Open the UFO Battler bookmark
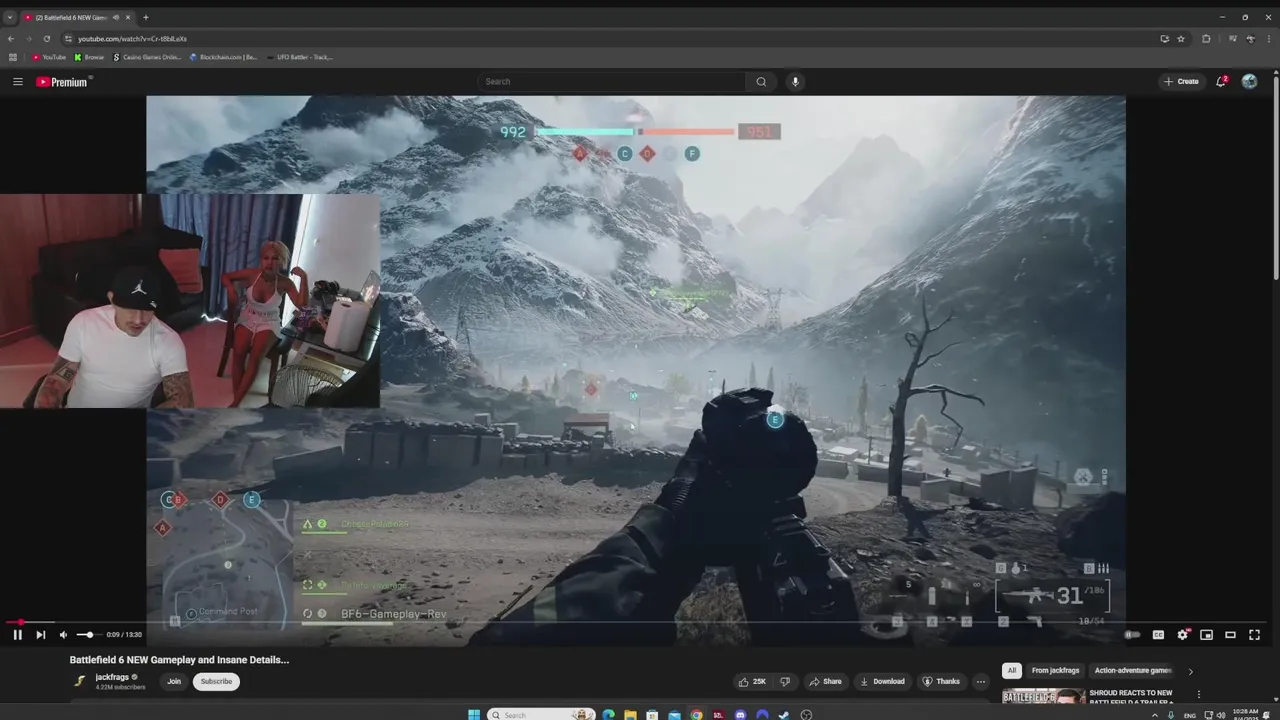This screenshot has width=1280, height=720. click(301, 57)
